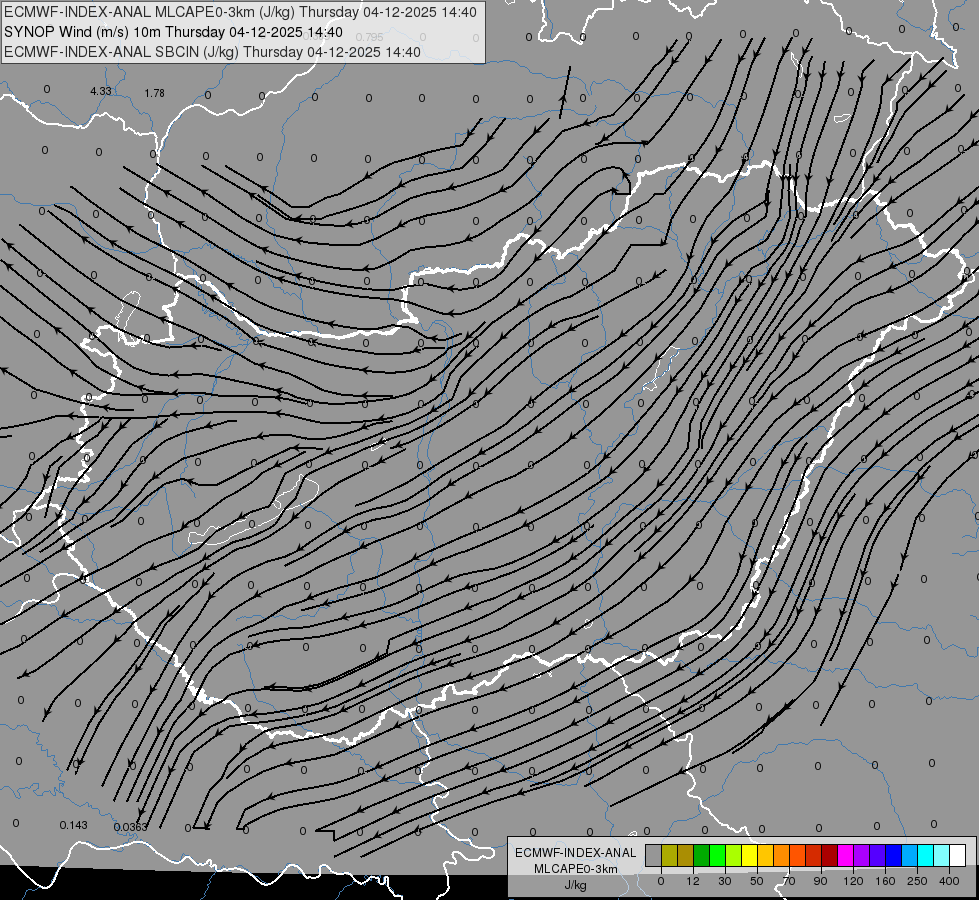Click the legend tick label 250
This screenshot has height=900, width=979.
pos(917,881)
